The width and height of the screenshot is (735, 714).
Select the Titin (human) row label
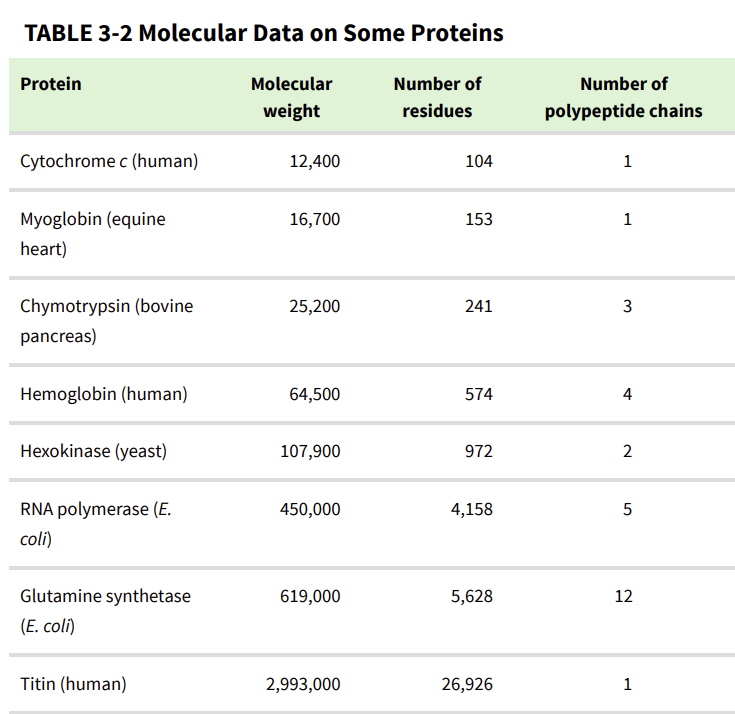[x=73, y=684]
